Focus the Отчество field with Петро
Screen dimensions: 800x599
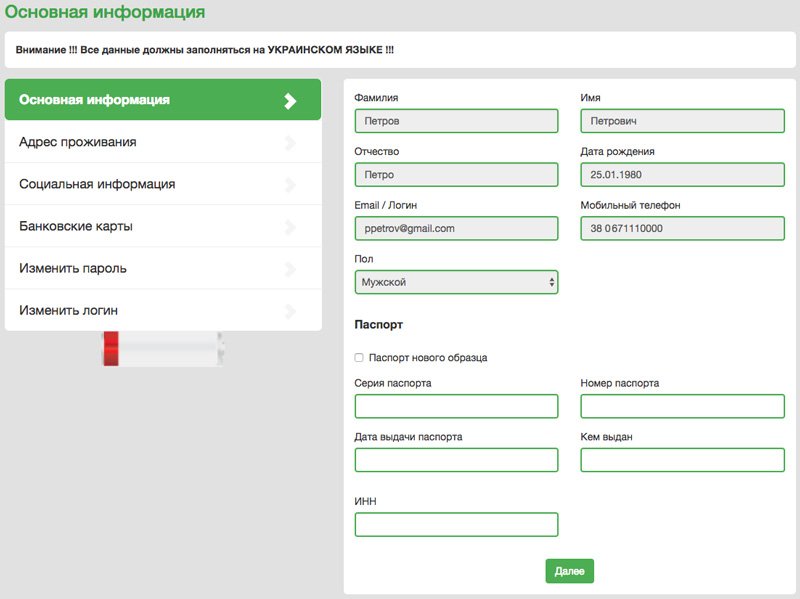pyautogui.click(x=456, y=174)
